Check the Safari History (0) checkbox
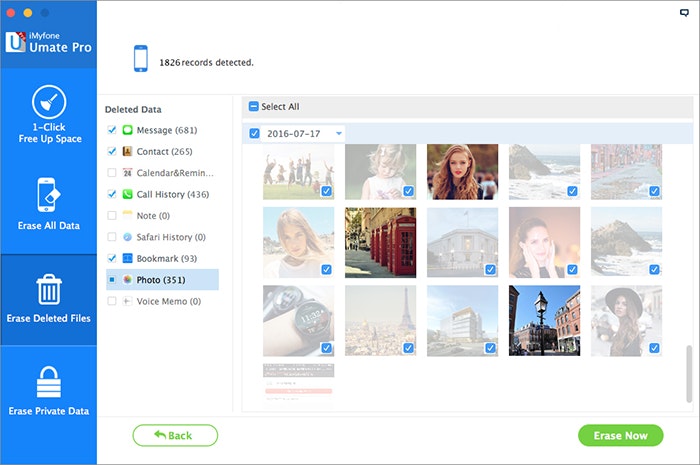The width and height of the screenshot is (700, 465). 112,237
